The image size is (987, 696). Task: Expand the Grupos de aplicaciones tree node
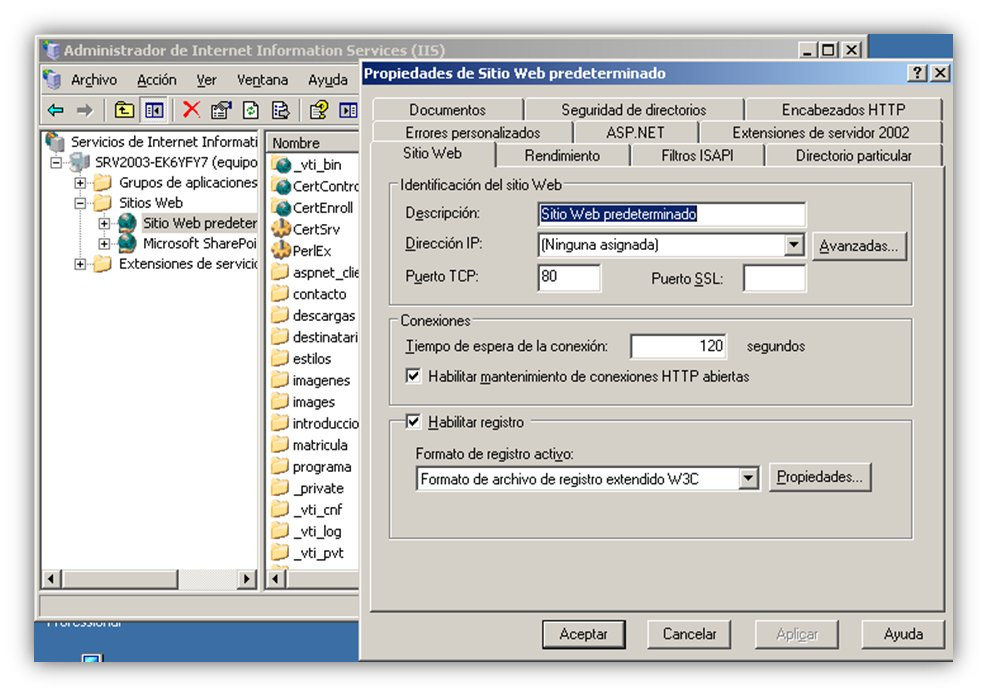pos(80,183)
